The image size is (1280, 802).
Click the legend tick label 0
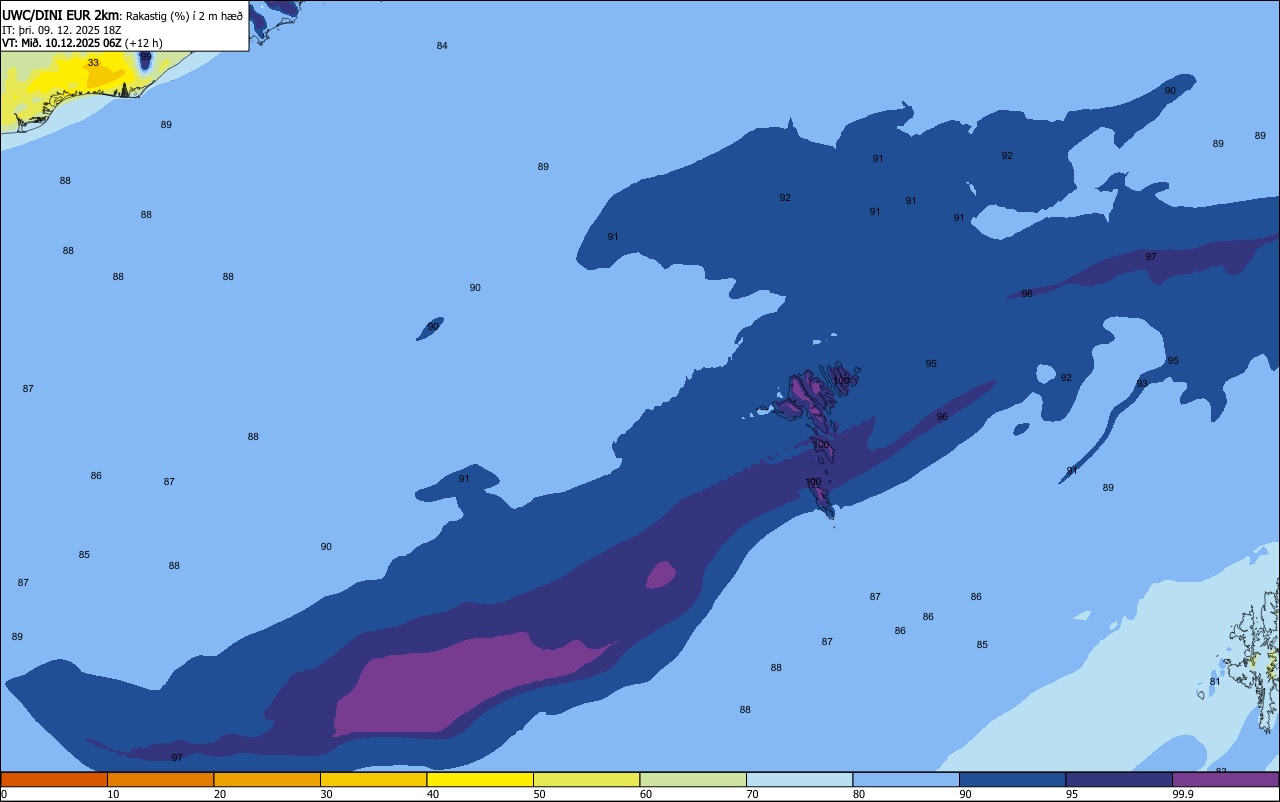click(4, 794)
